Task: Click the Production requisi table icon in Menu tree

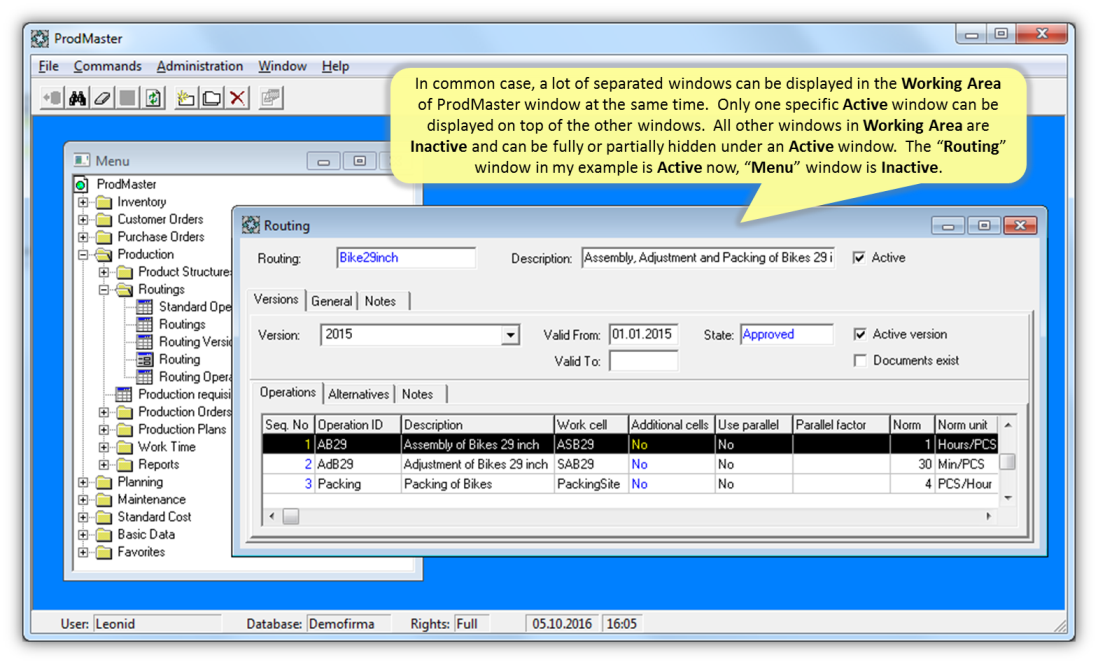Action: tap(124, 394)
